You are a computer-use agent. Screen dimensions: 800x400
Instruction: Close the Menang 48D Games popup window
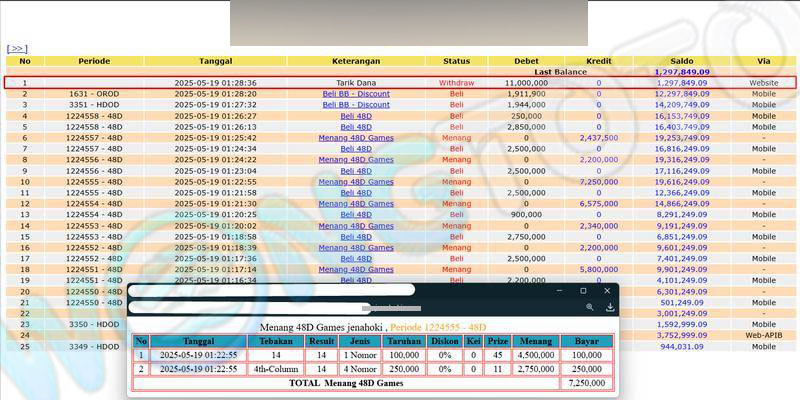606,291
